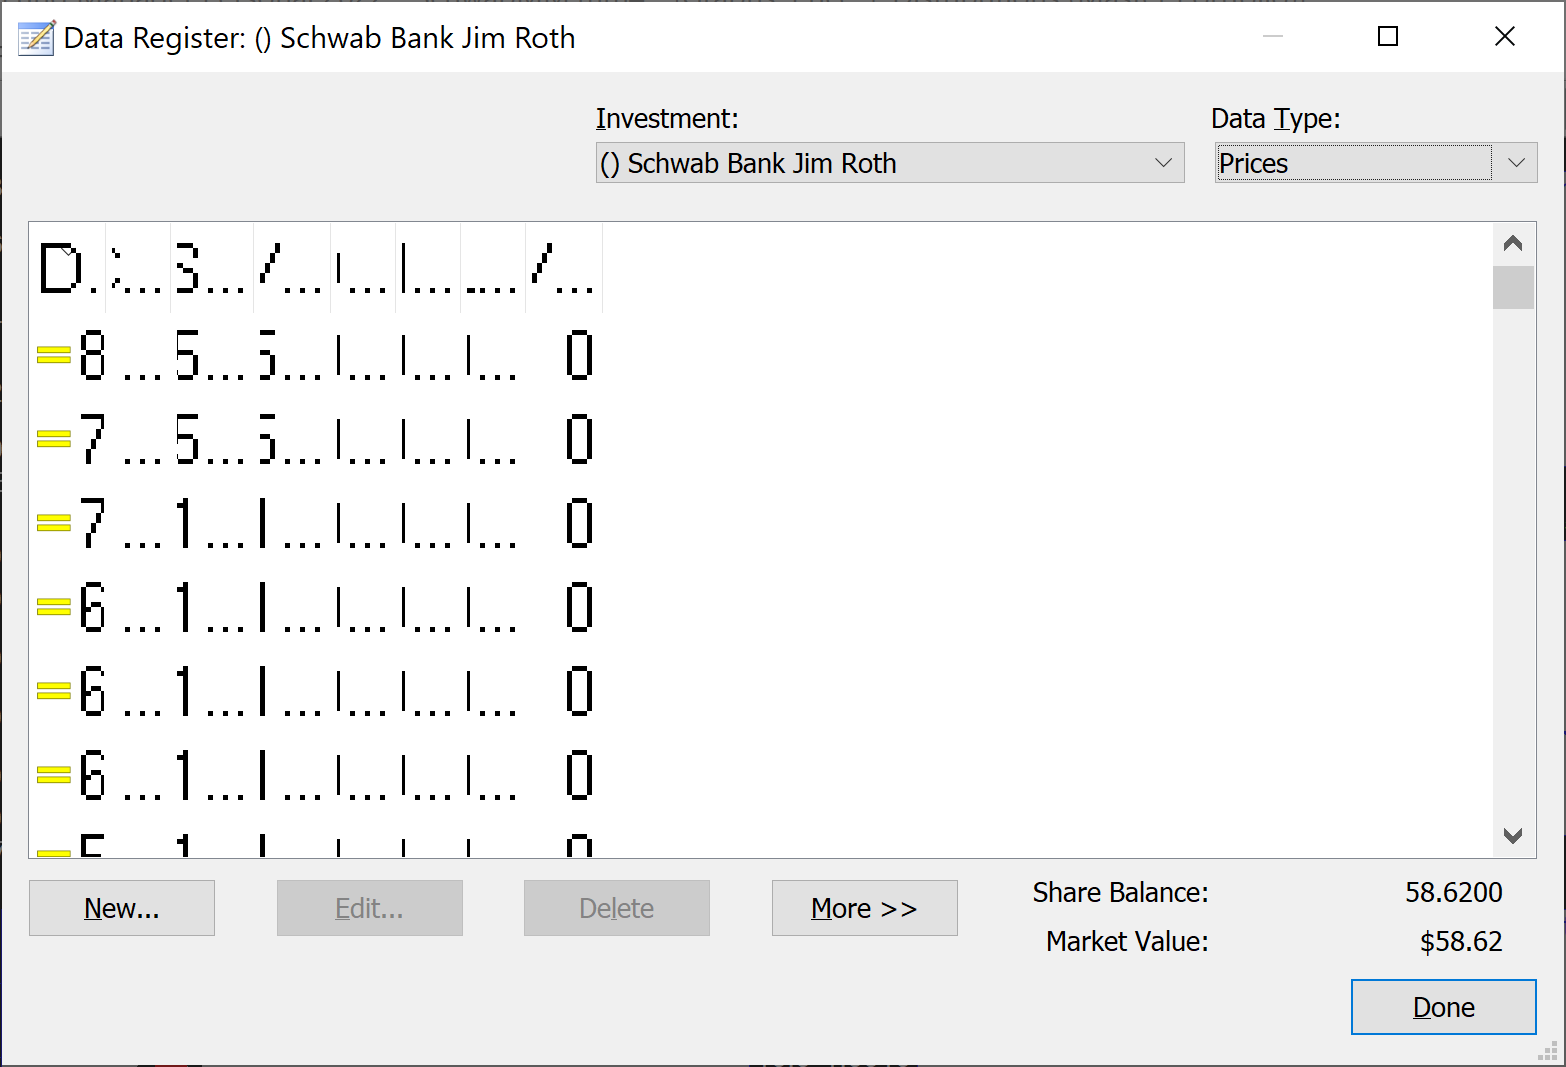Screen dimensions: 1566x1067
Task: Expand the Data Type dropdown arrow
Action: point(1516,163)
